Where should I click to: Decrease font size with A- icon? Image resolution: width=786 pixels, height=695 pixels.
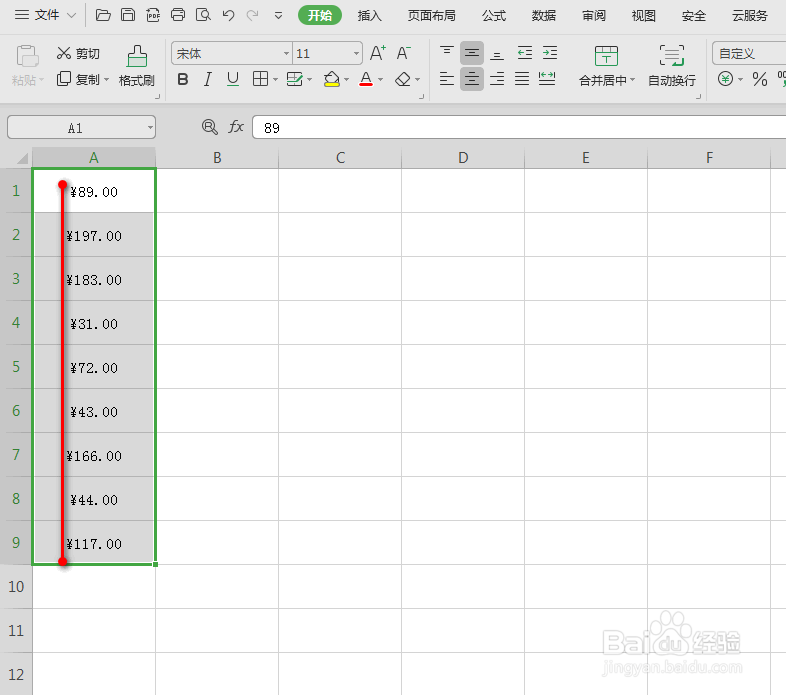pos(404,53)
